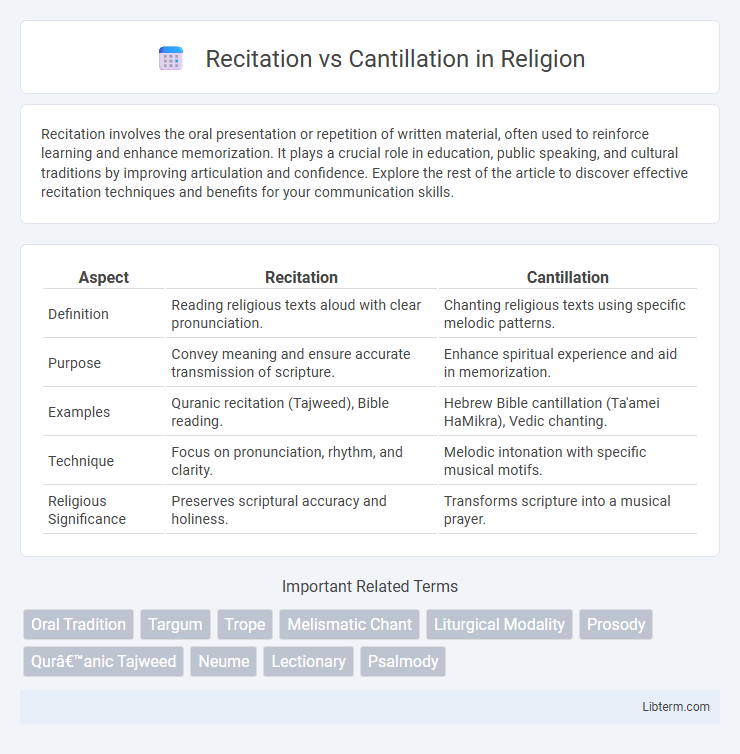Select the Quranic Tajweed tag
Screen dimensions: 740x754
[103, 661]
